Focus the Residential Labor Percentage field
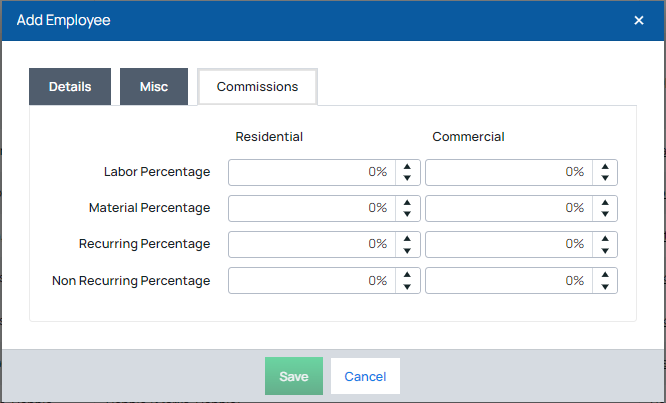Screen dimensions: 666x403 (311, 172)
